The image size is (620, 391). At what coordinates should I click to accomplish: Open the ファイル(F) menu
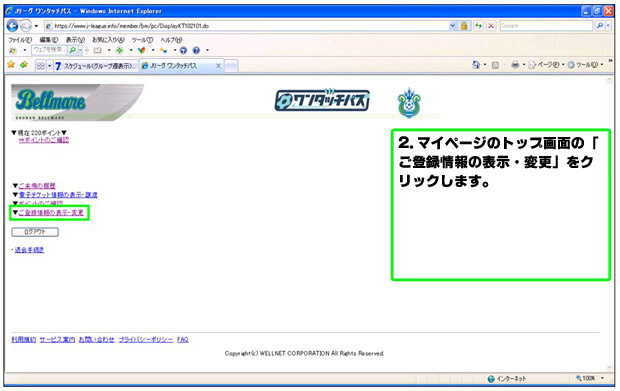pos(20,40)
